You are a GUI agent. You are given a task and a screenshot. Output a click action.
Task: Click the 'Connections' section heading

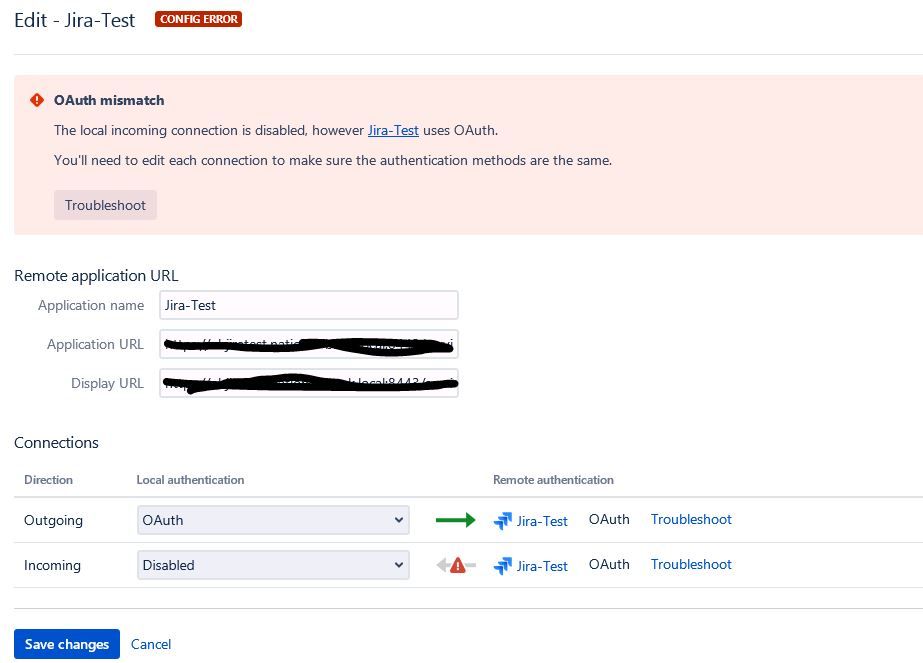(57, 443)
